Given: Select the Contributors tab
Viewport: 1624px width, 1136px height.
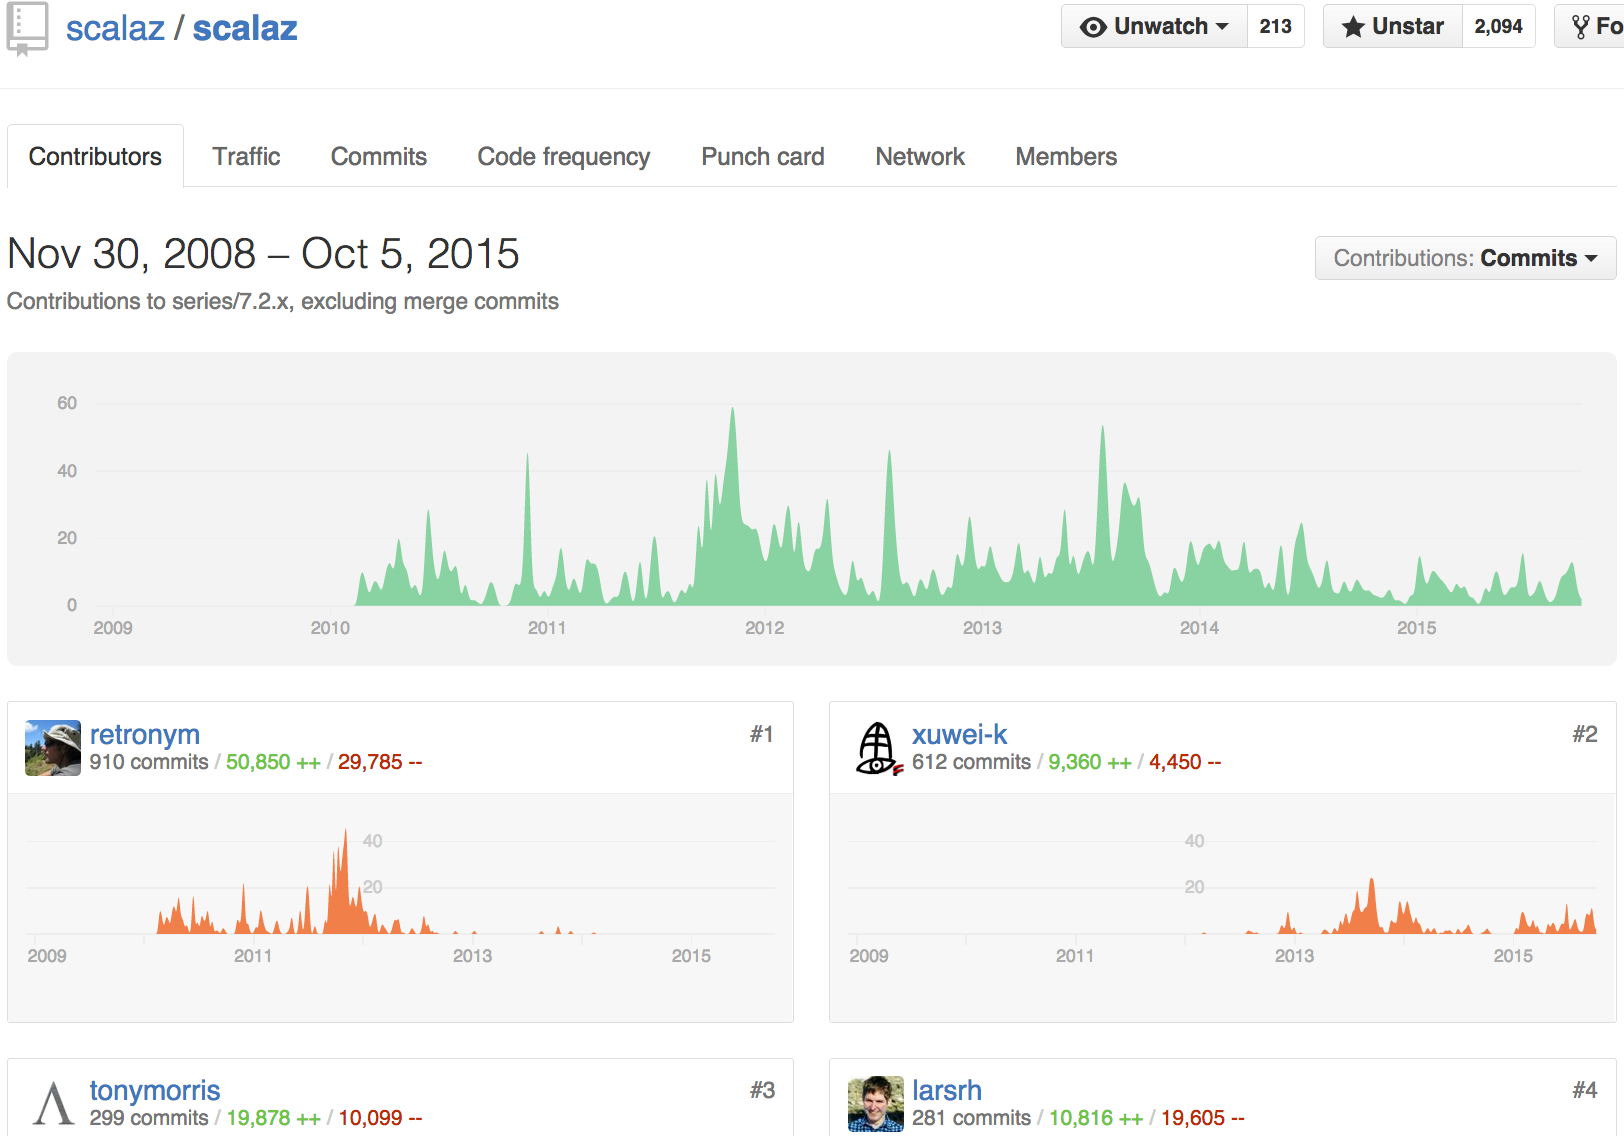Looking at the screenshot, I should coord(95,157).
